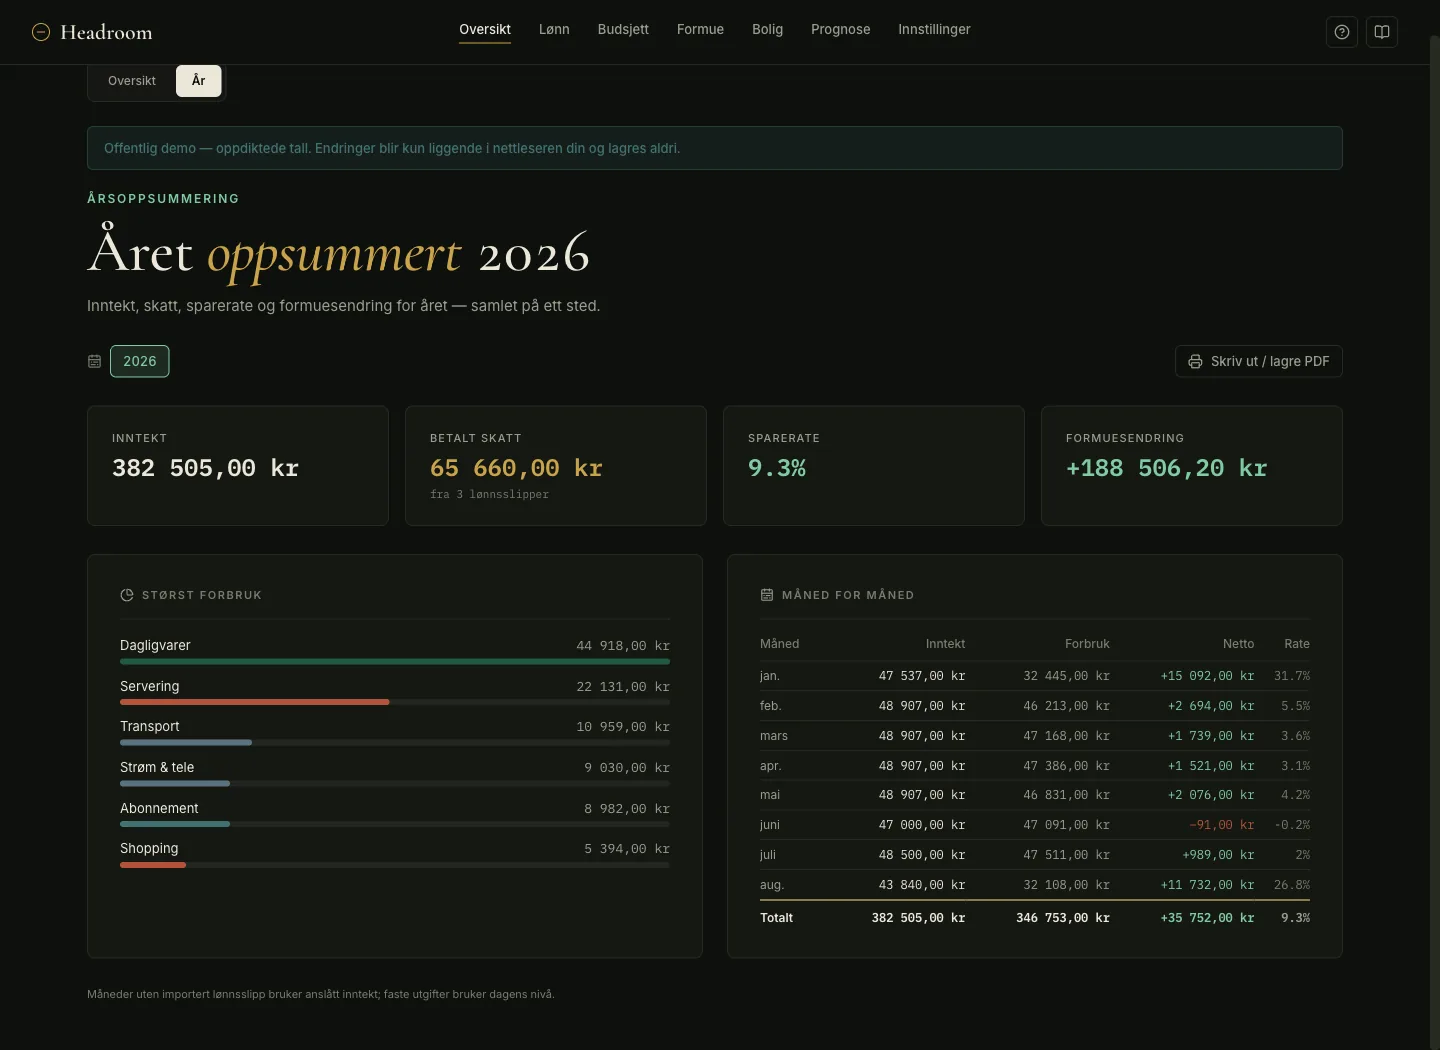Click Strøm & tele amount 9 030,00 kr
The width and height of the screenshot is (1440, 1050).
(627, 768)
